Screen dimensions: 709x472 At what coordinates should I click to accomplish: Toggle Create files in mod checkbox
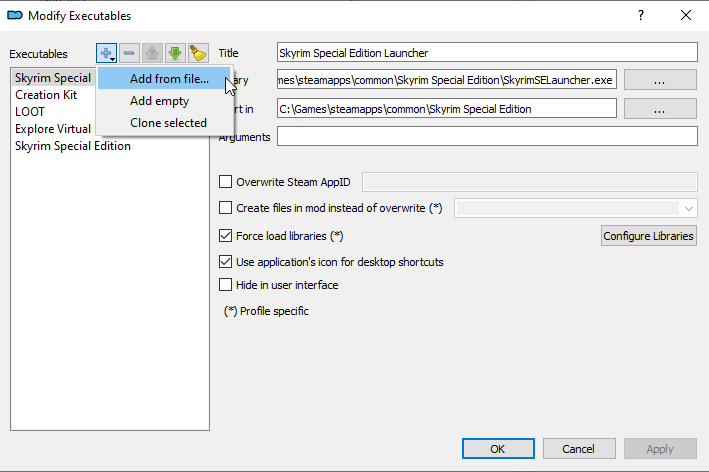pyautogui.click(x=225, y=208)
